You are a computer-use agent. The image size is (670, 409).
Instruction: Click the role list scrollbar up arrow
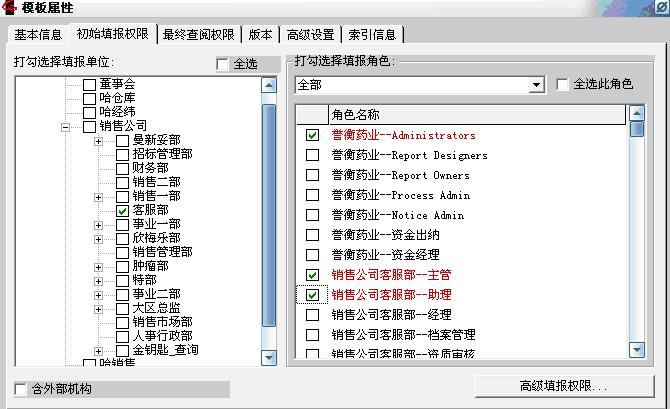(x=637, y=115)
